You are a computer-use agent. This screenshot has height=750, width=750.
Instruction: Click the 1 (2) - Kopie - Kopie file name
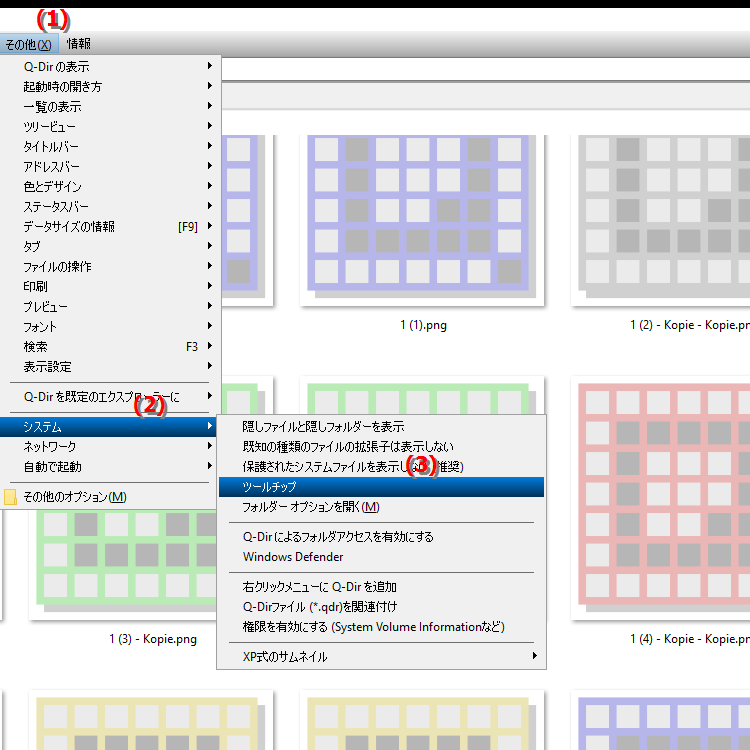(x=690, y=325)
